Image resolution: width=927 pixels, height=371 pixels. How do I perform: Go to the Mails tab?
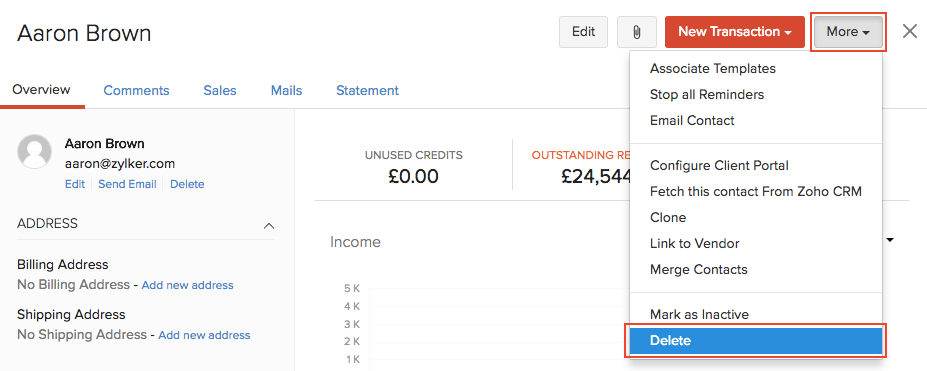(287, 90)
